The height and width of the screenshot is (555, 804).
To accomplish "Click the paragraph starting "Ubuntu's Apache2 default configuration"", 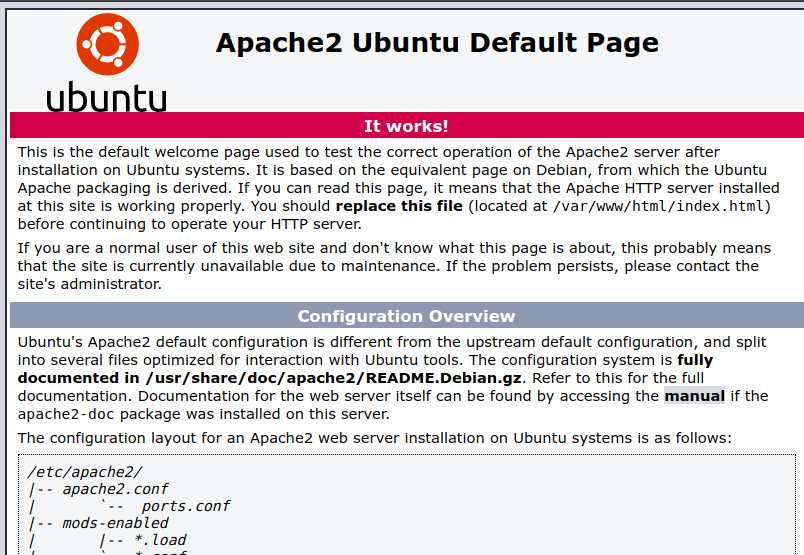I will coord(392,378).
